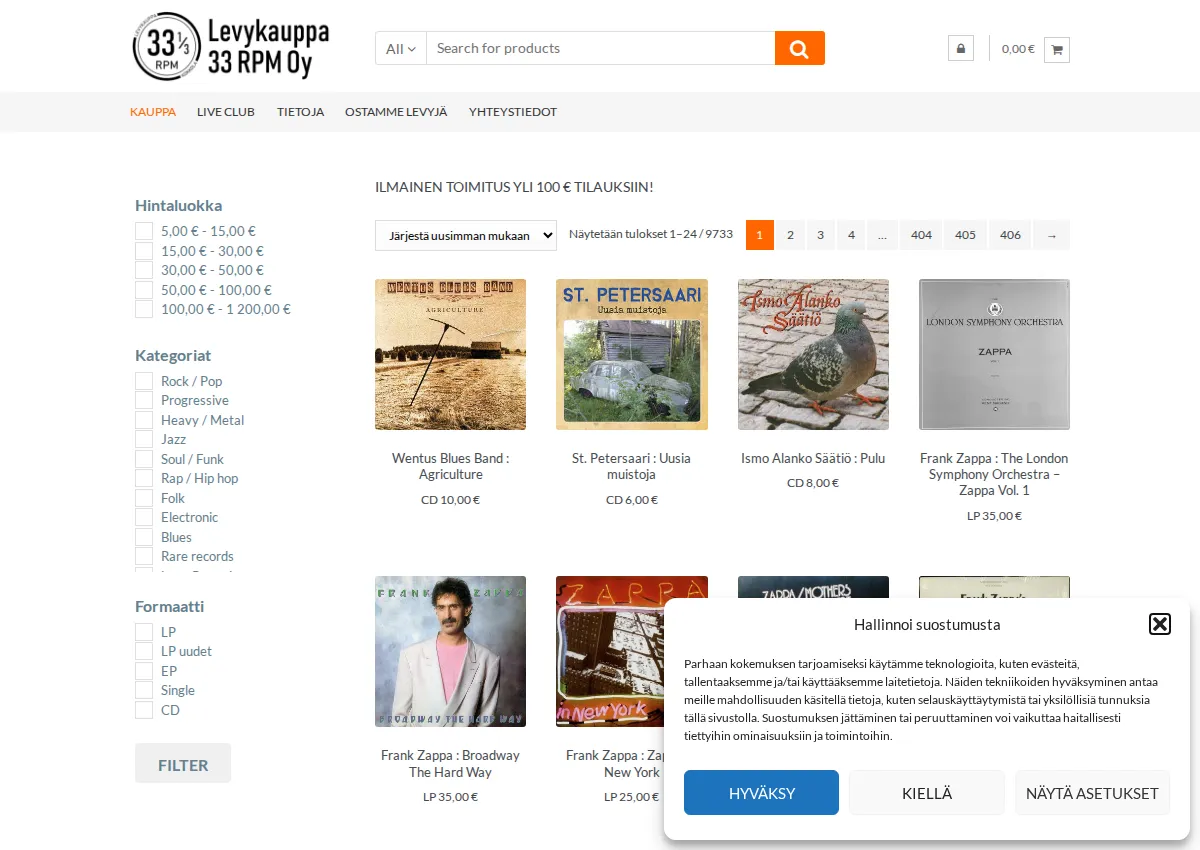Open Wentus Blues Band : Agriculture title link
The image size is (1200, 850).
(450, 466)
